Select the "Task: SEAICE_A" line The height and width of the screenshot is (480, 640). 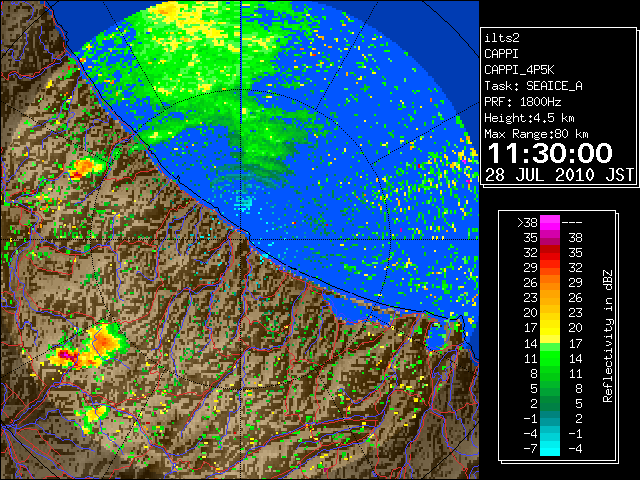pos(533,86)
